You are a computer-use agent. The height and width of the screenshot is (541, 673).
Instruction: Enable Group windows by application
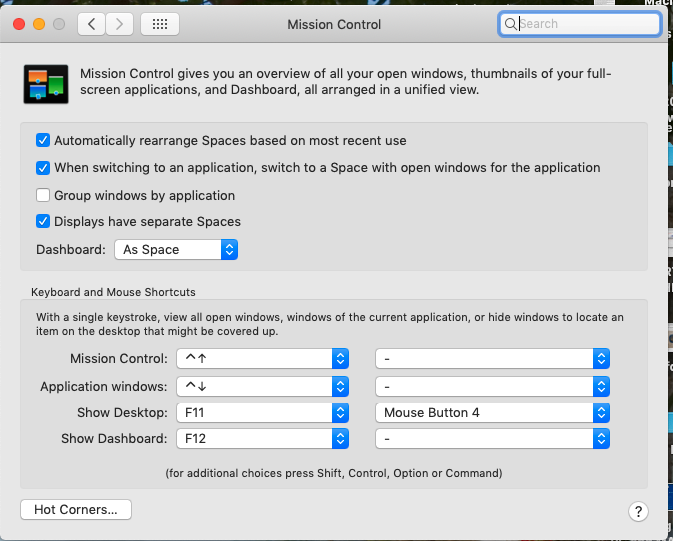coord(43,195)
